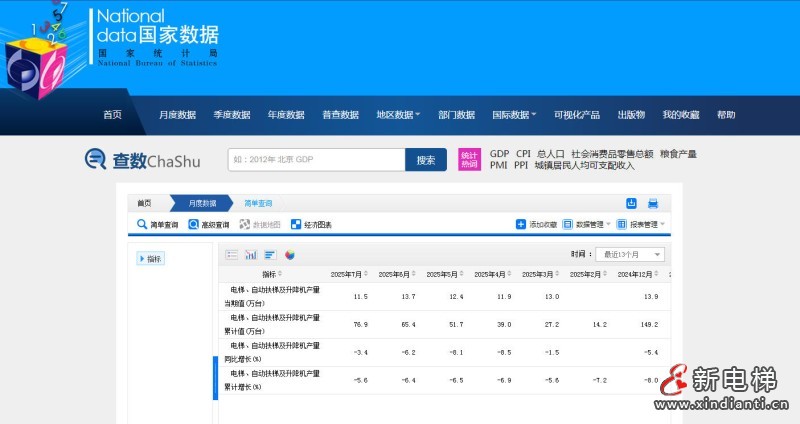Select the column bar chart icon
Screen dimensions: 800x424
[x=251, y=255]
